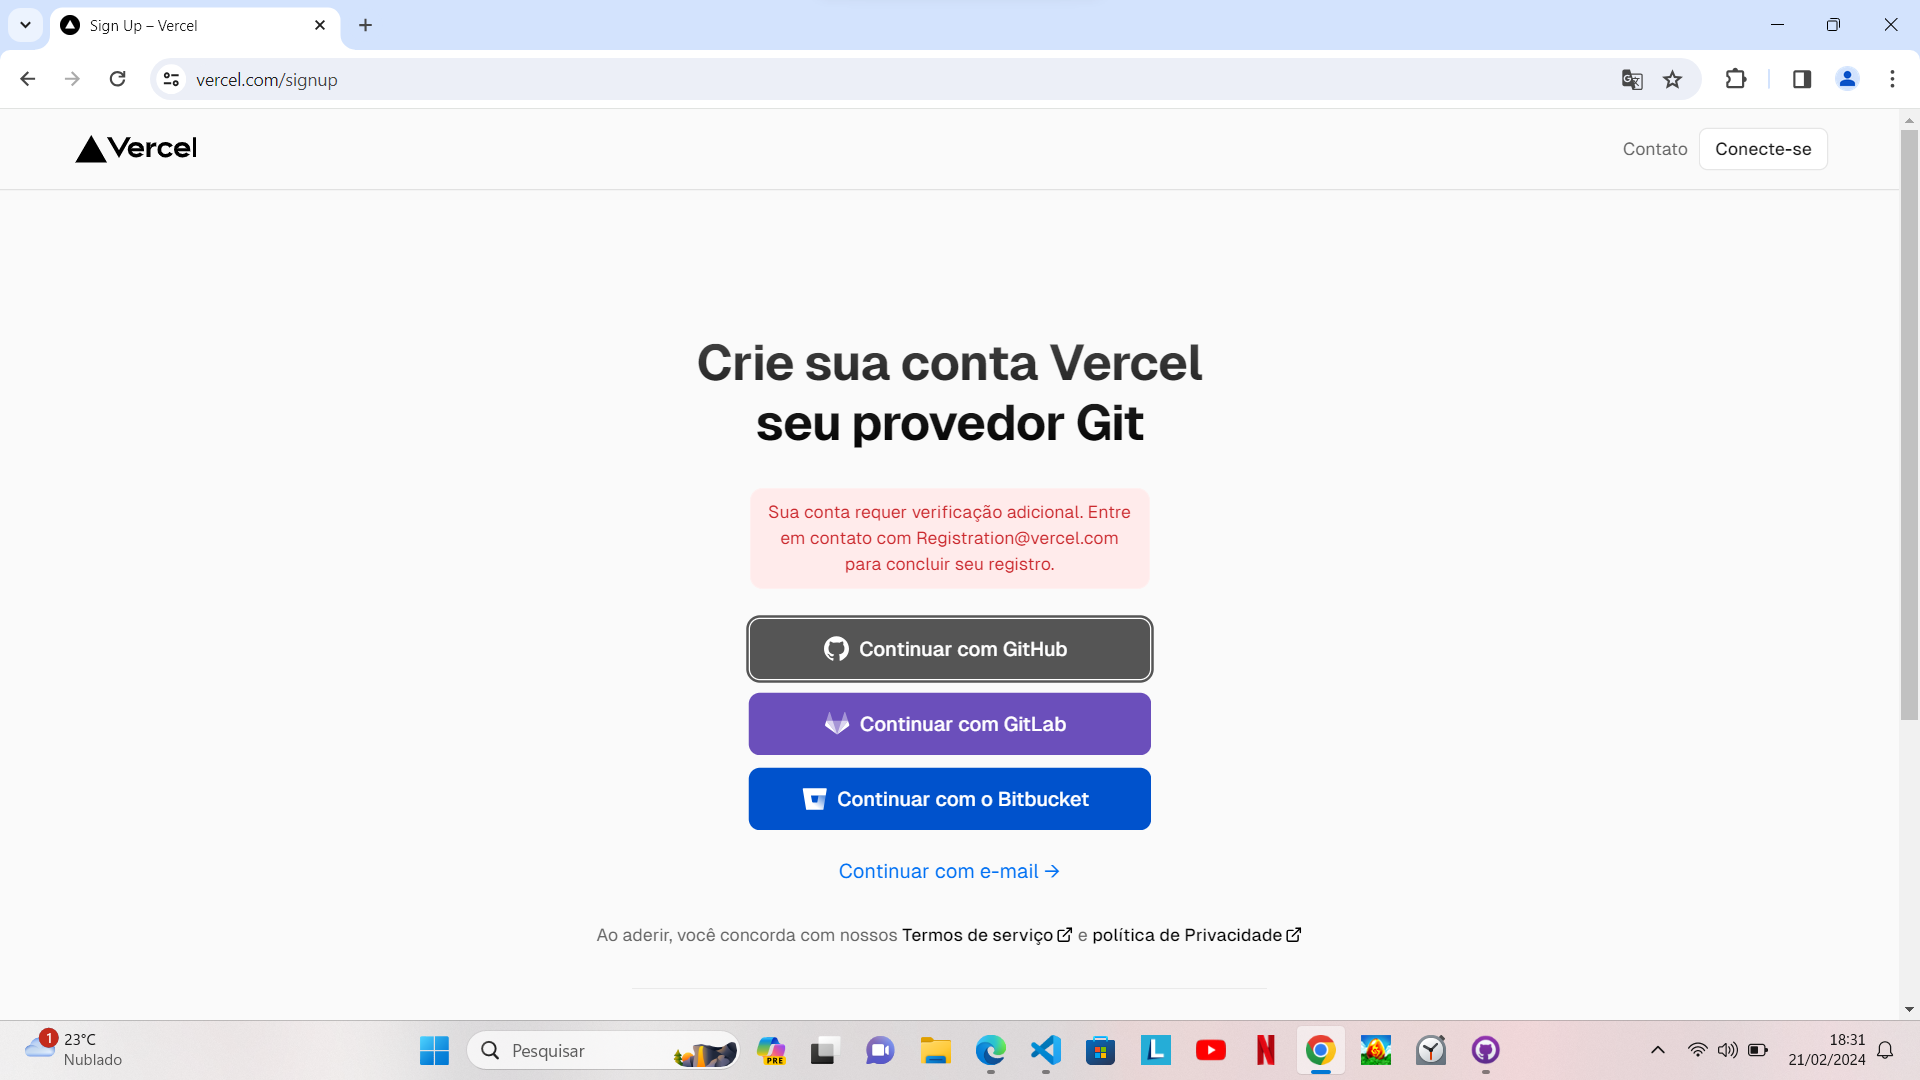
Task: Open the colorful game icon on taskbar
Action: pyautogui.click(x=1376, y=1051)
